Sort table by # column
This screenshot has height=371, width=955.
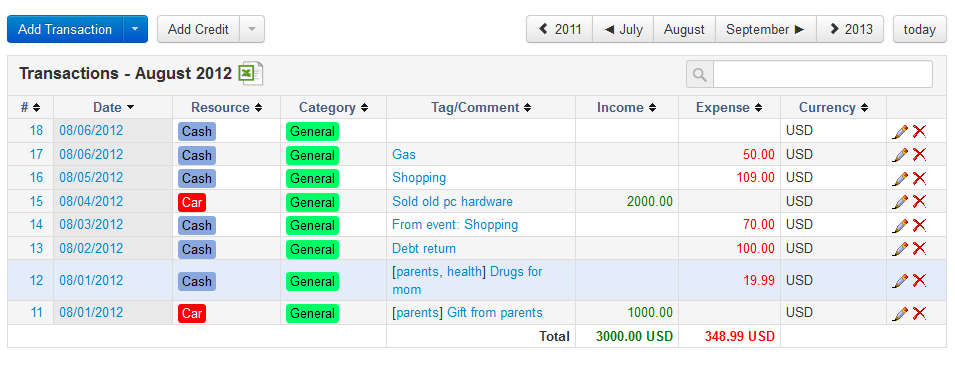30,107
